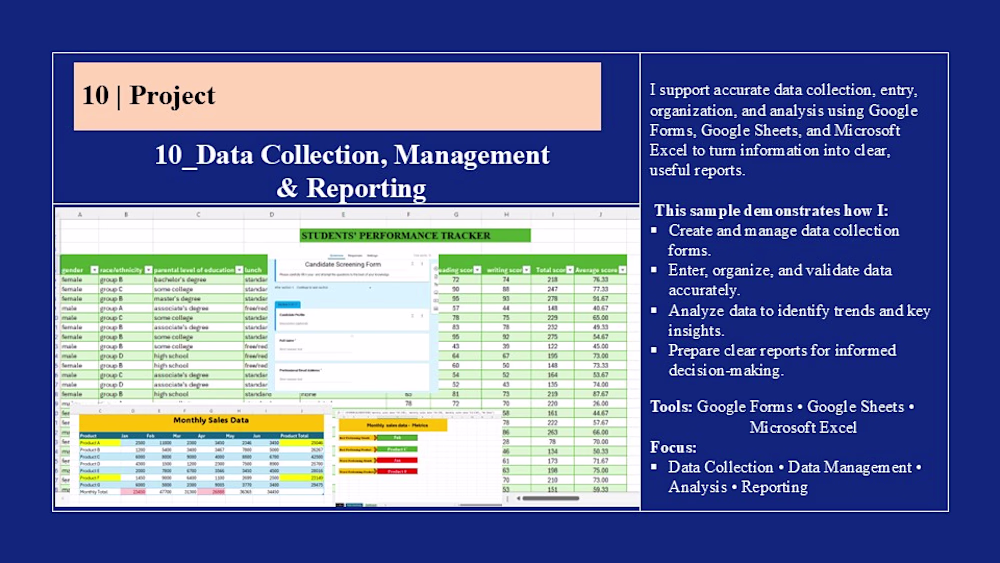Select the bachelor's degree cell
The image size is (1000, 563).
click(x=198, y=279)
